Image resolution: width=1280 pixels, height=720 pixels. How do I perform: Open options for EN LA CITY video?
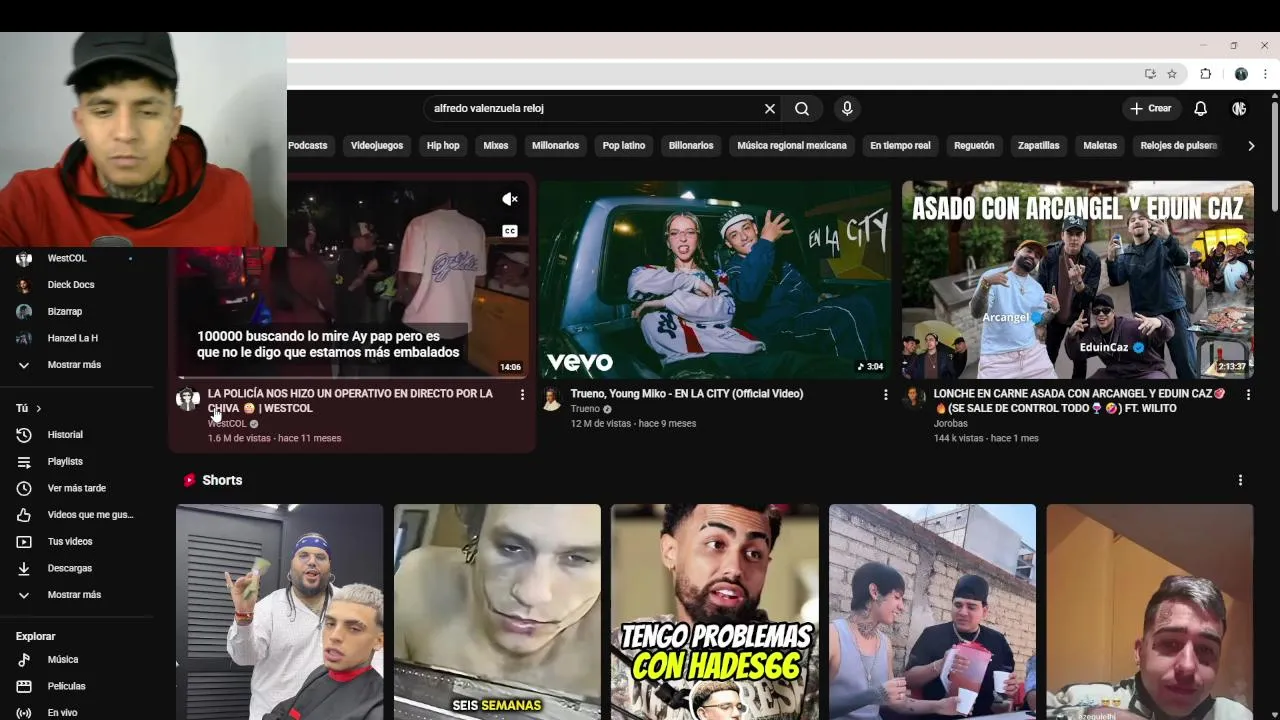click(885, 395)
